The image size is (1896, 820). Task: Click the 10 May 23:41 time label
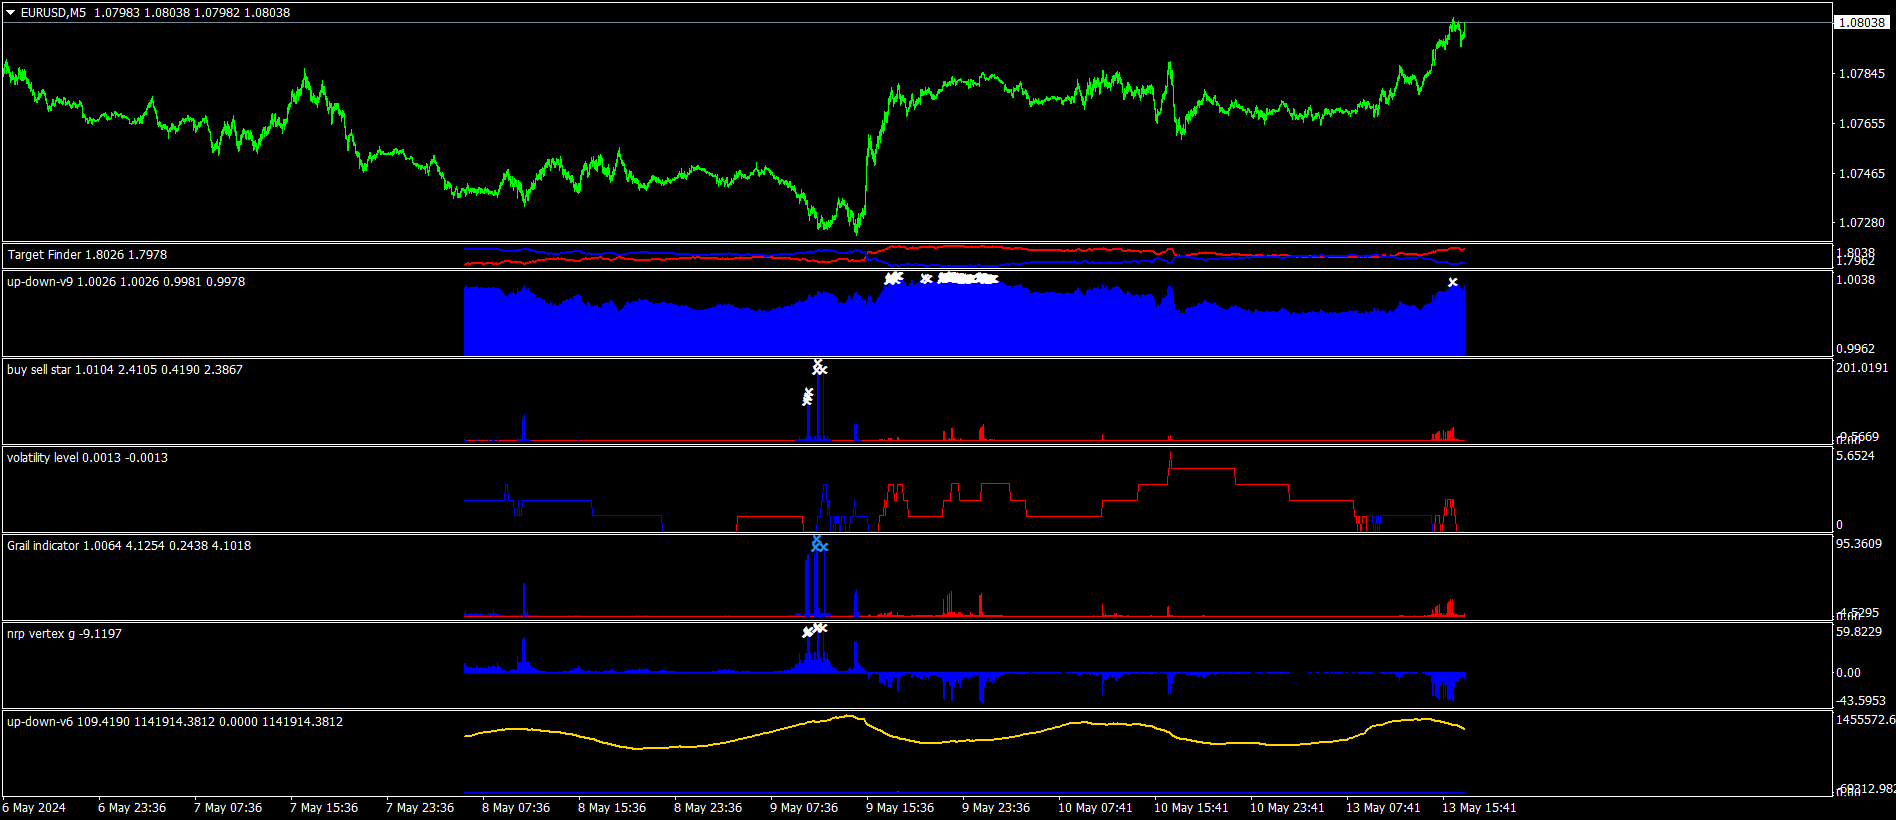[1287, 808]
